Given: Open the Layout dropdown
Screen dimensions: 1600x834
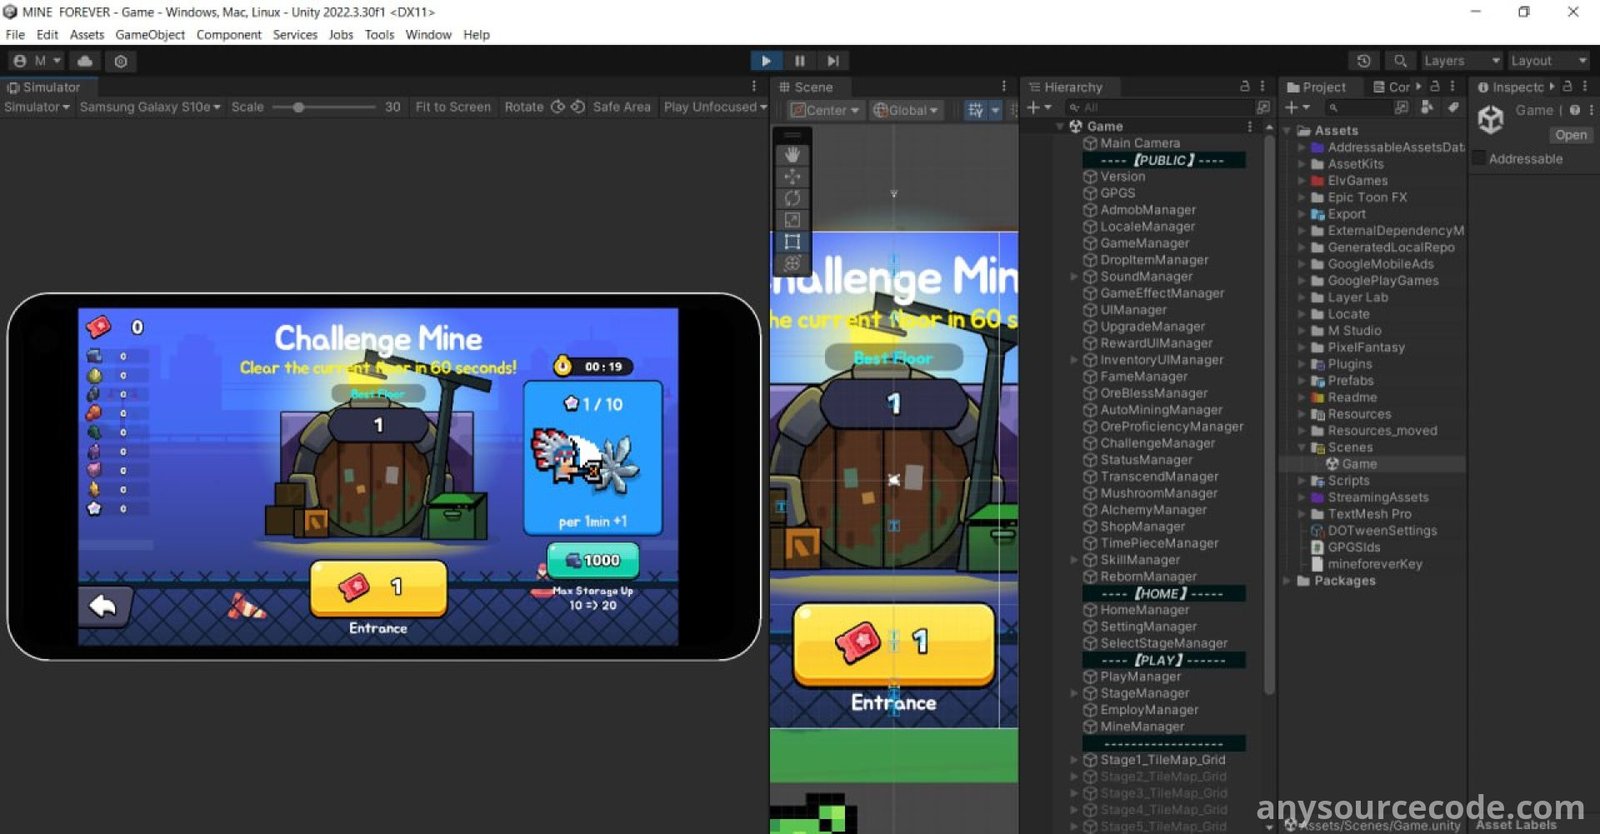Looking at the screenshot, I should pos(1548,61).
